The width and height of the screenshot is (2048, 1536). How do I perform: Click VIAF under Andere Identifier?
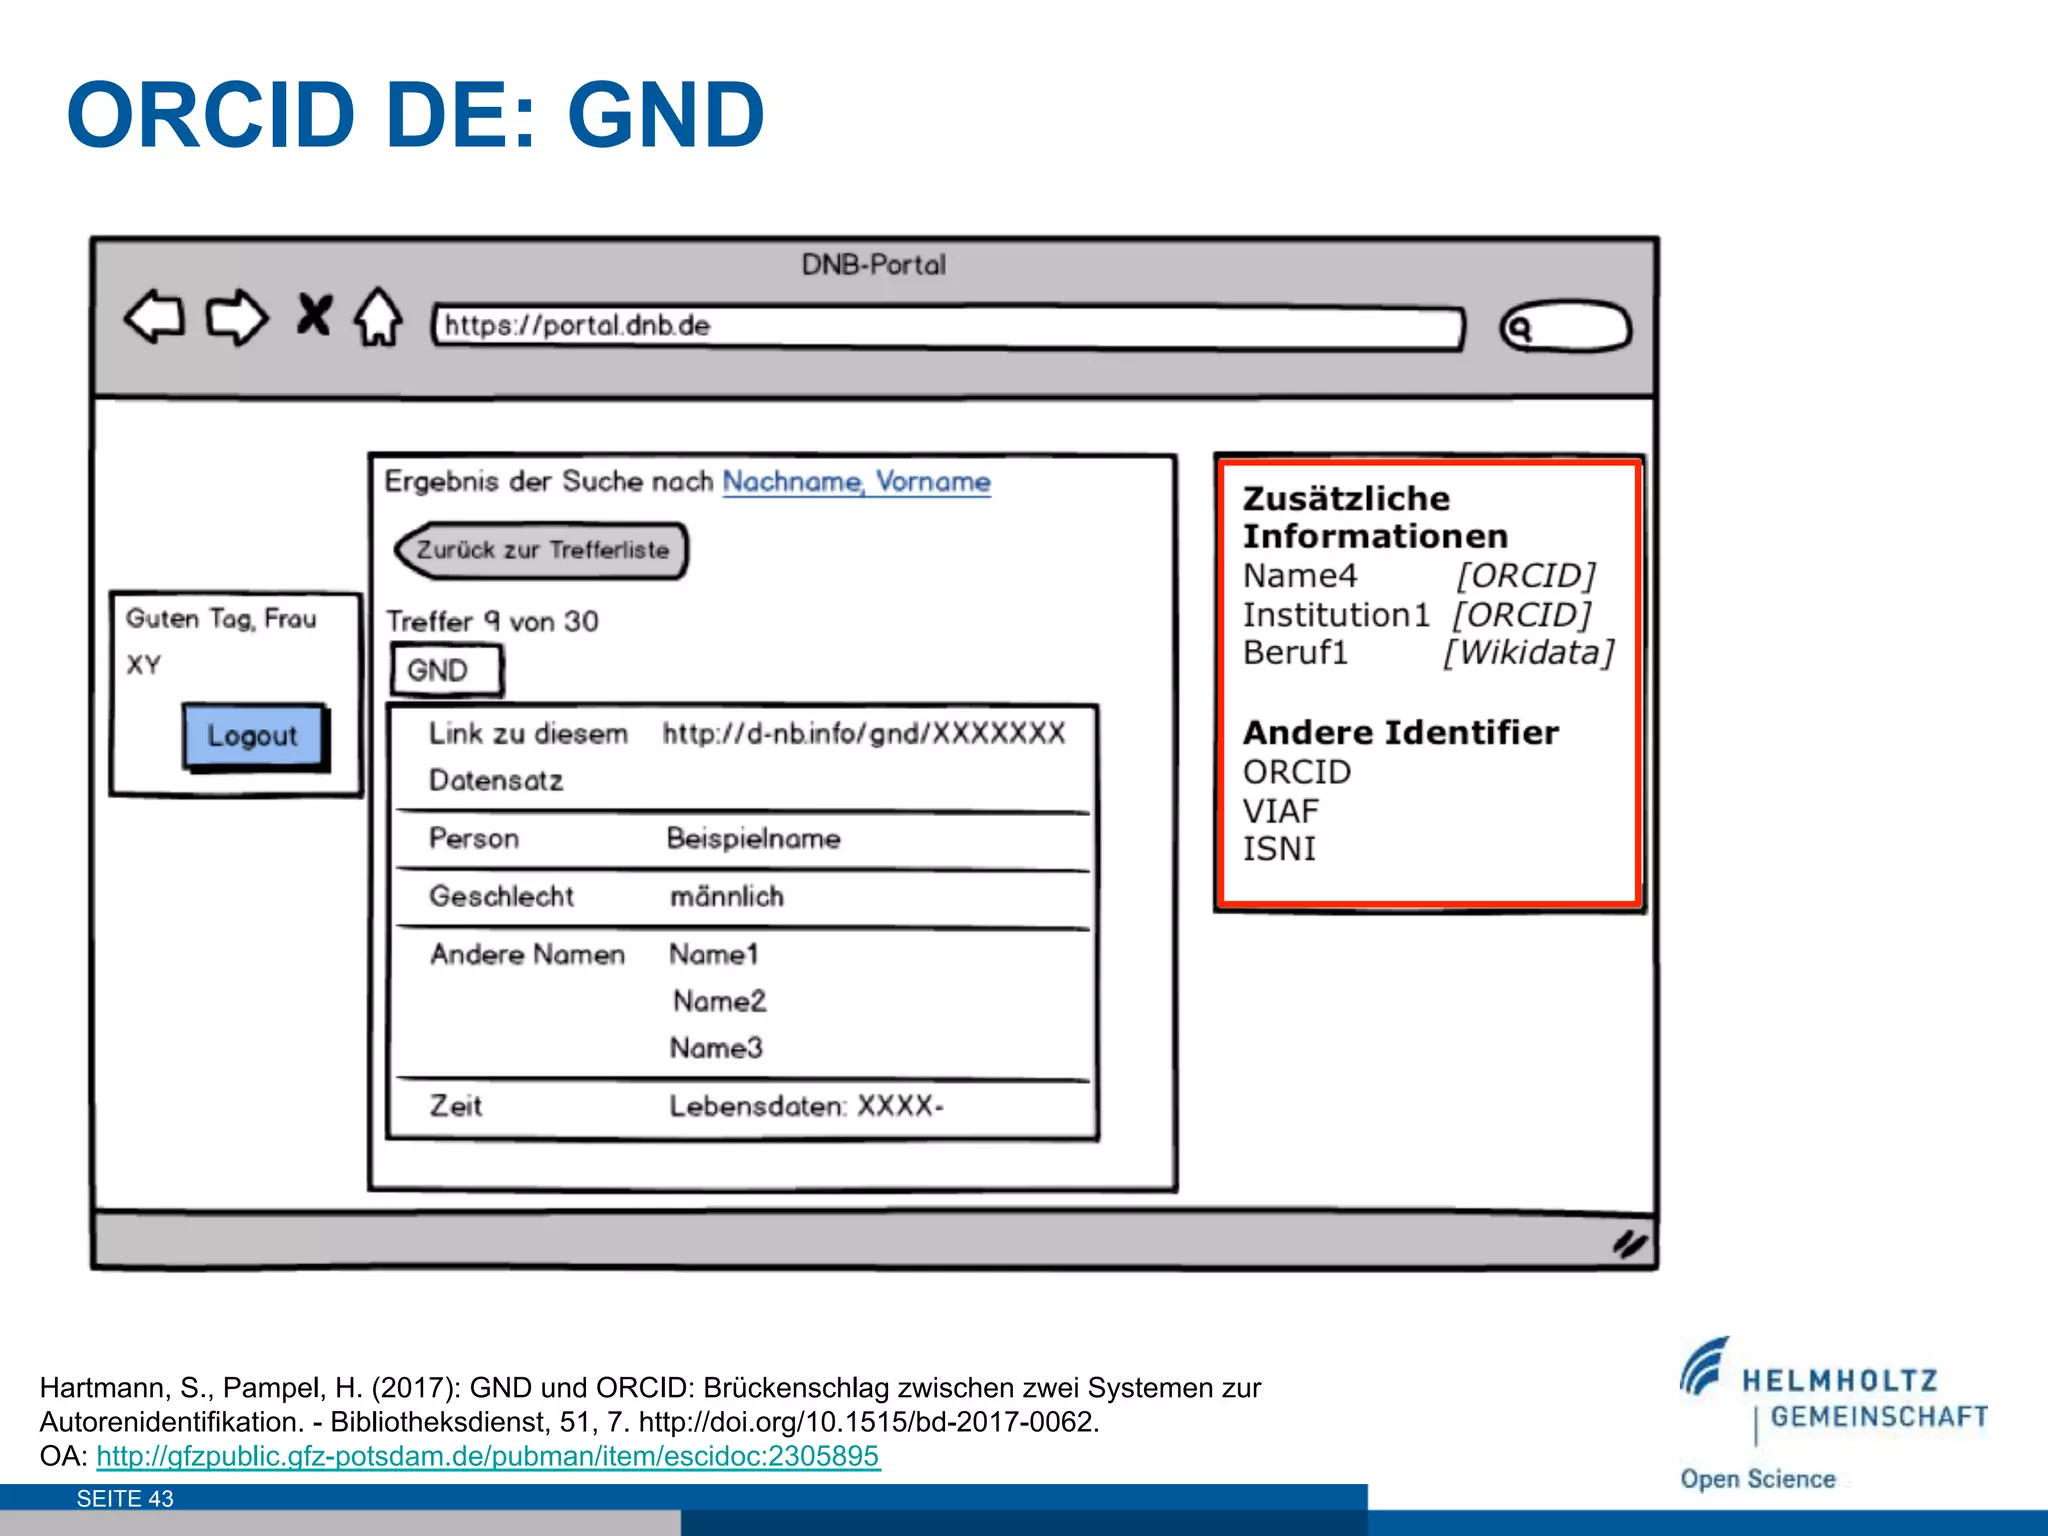tap(1281, 811)
